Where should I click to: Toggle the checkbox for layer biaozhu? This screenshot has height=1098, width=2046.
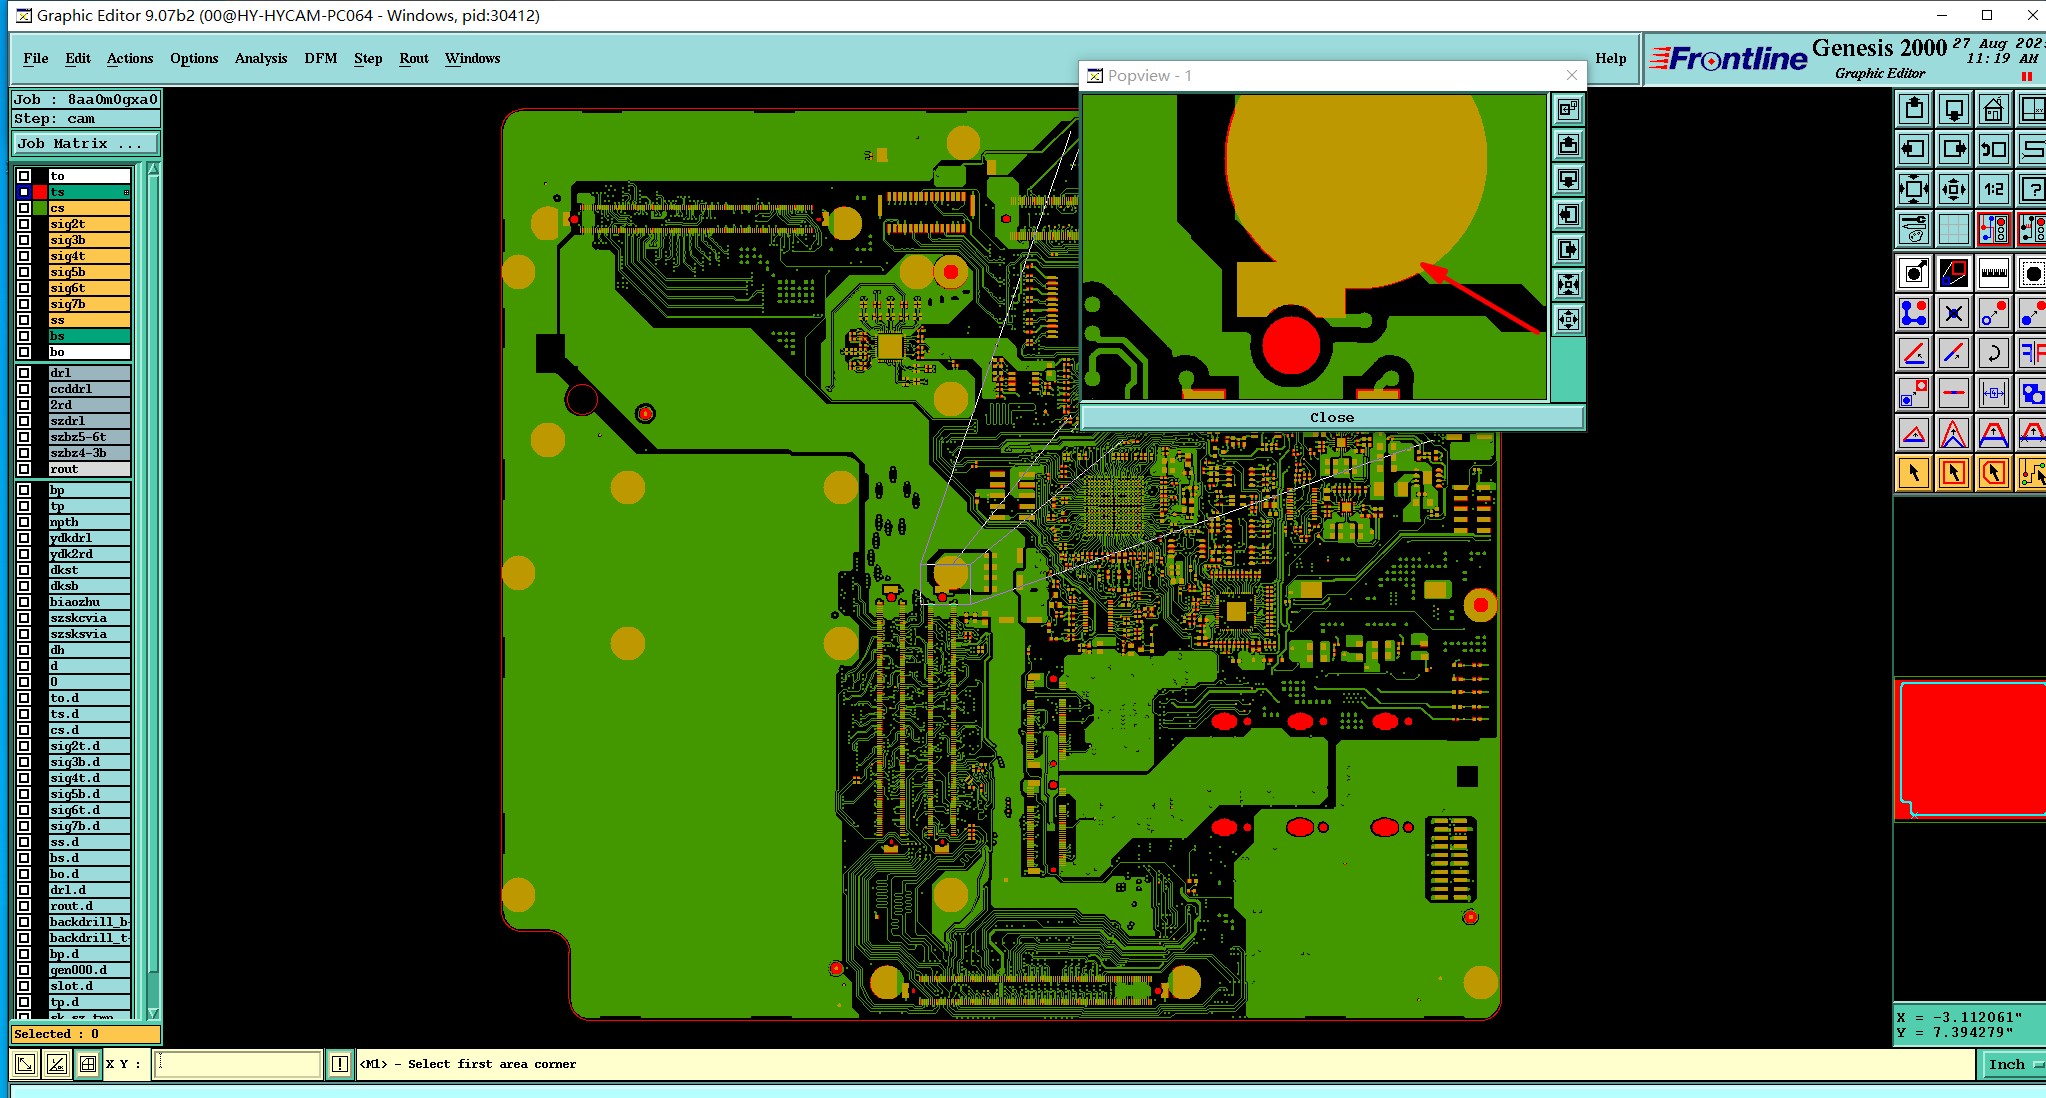tap(24, 602)
